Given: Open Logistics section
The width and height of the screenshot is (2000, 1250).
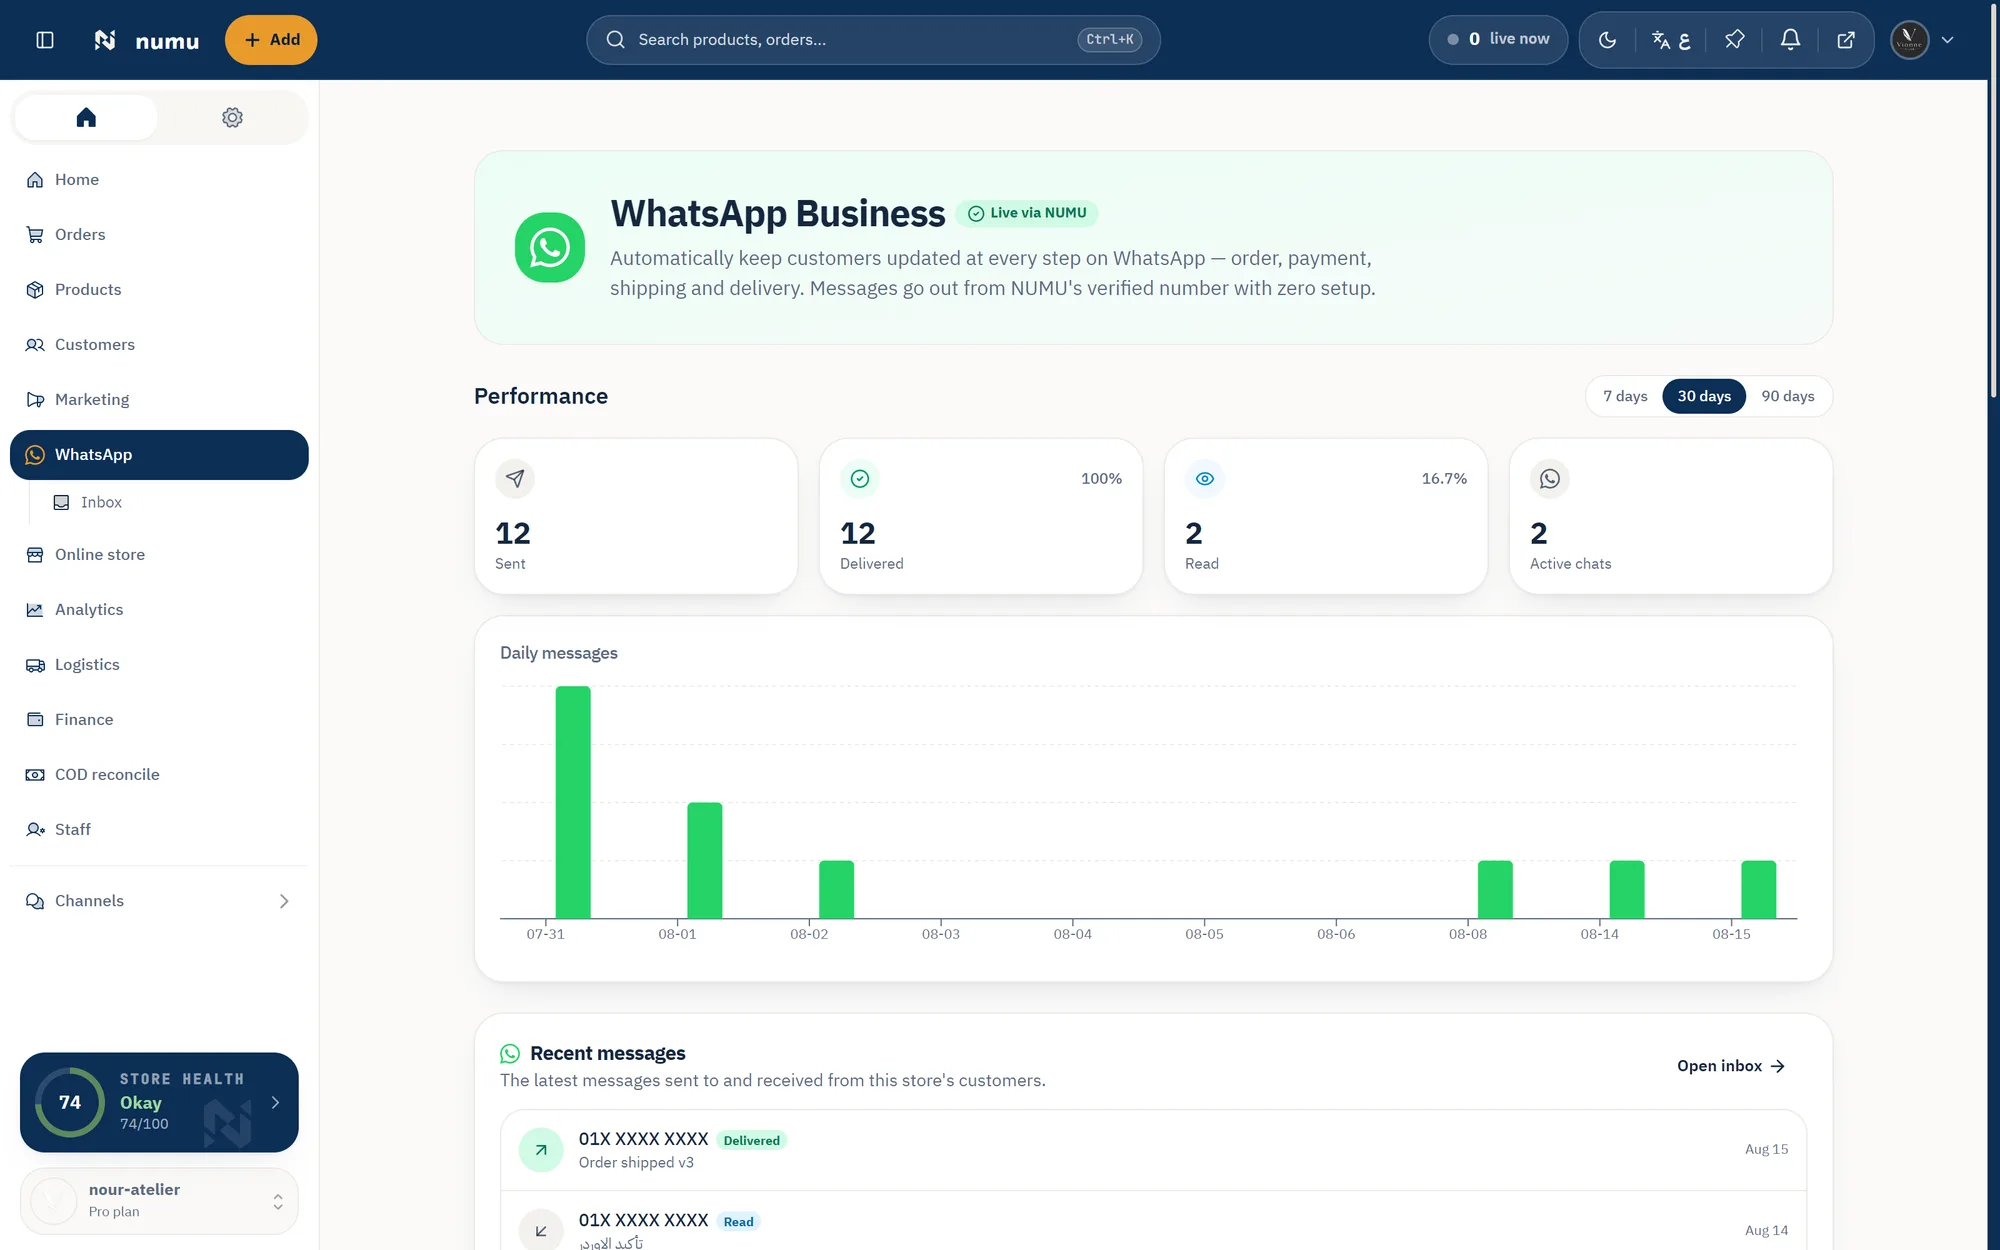Looking at the screenshot, I should (x=159, y=665).
